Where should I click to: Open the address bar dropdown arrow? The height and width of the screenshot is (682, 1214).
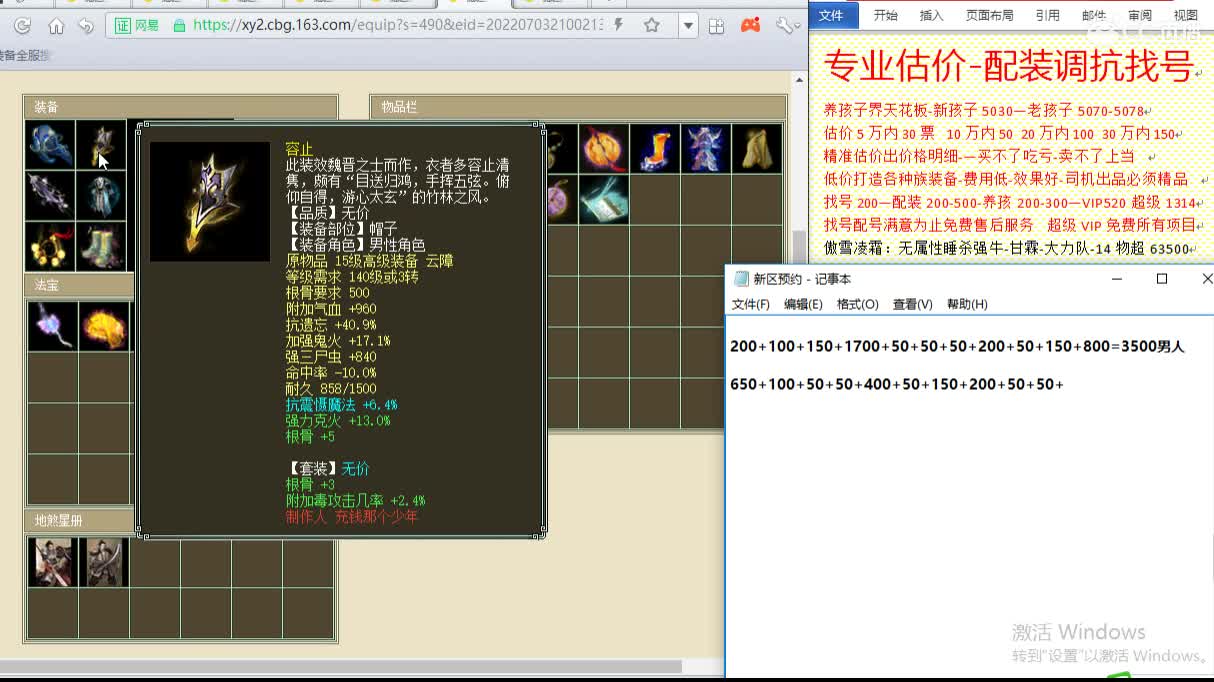pos(687,26)
